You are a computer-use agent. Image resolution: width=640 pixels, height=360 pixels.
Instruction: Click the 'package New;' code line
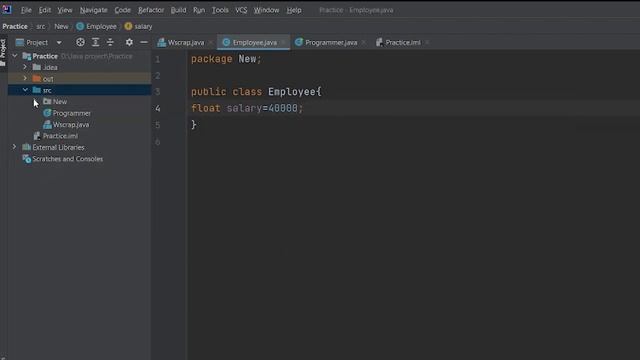click(226, 59)
